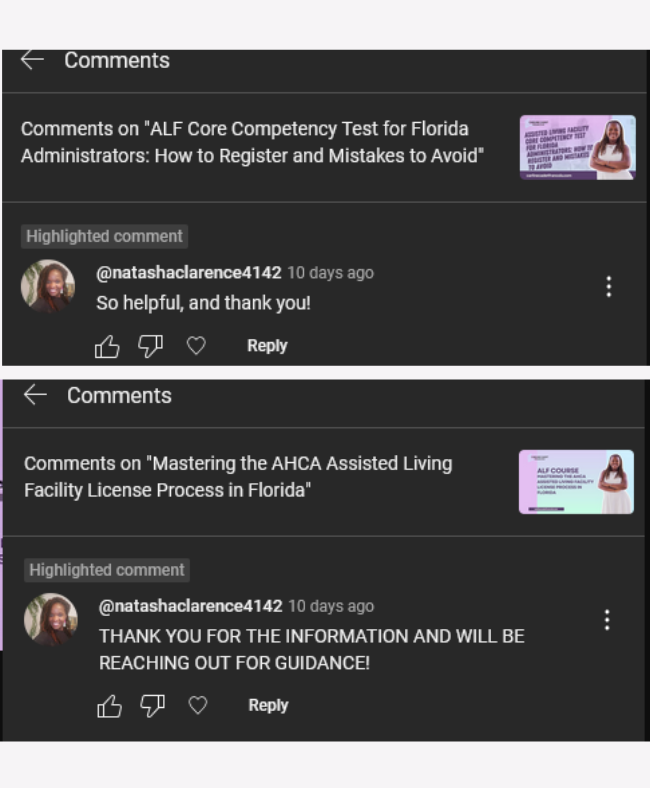Open the Mastering the AHCA License video thumbnail
Viewport: 650px width, 788px height.
576,482
